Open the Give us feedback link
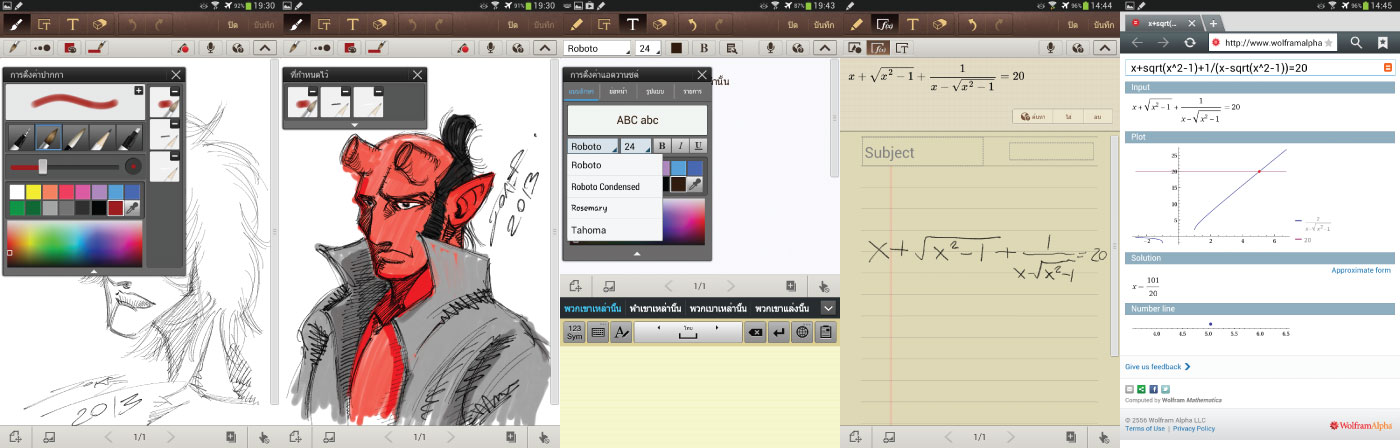This screenshot has height=448, width=1400. coord(1158,367)
